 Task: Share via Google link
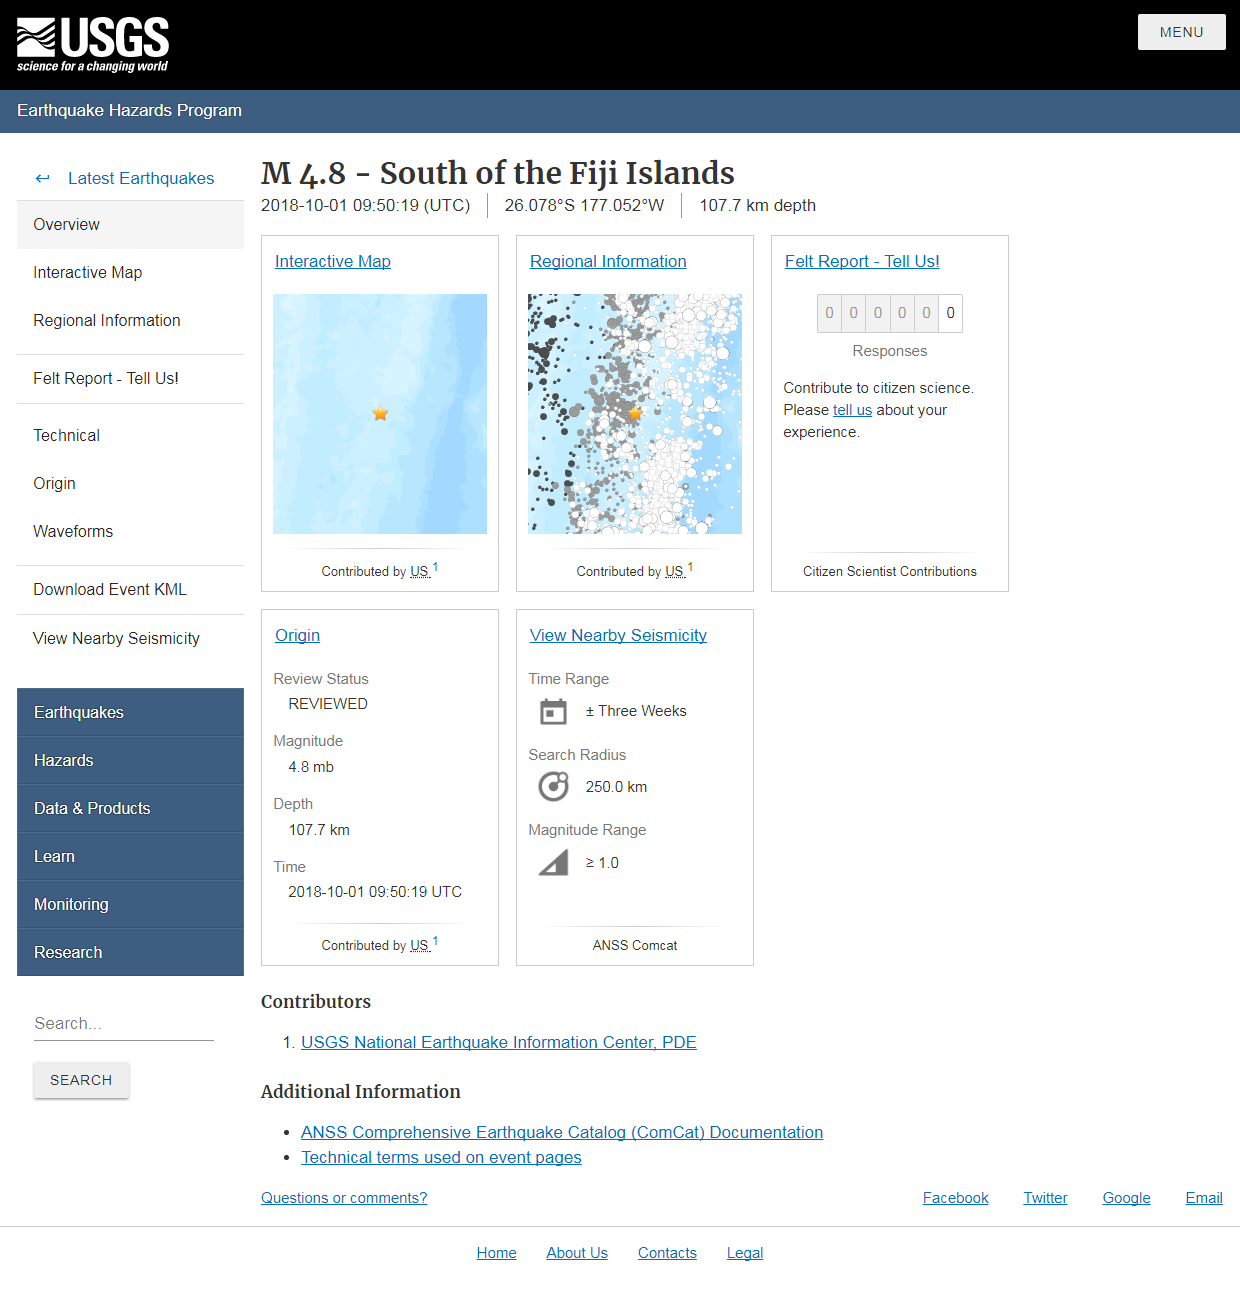point(1126,1198)
